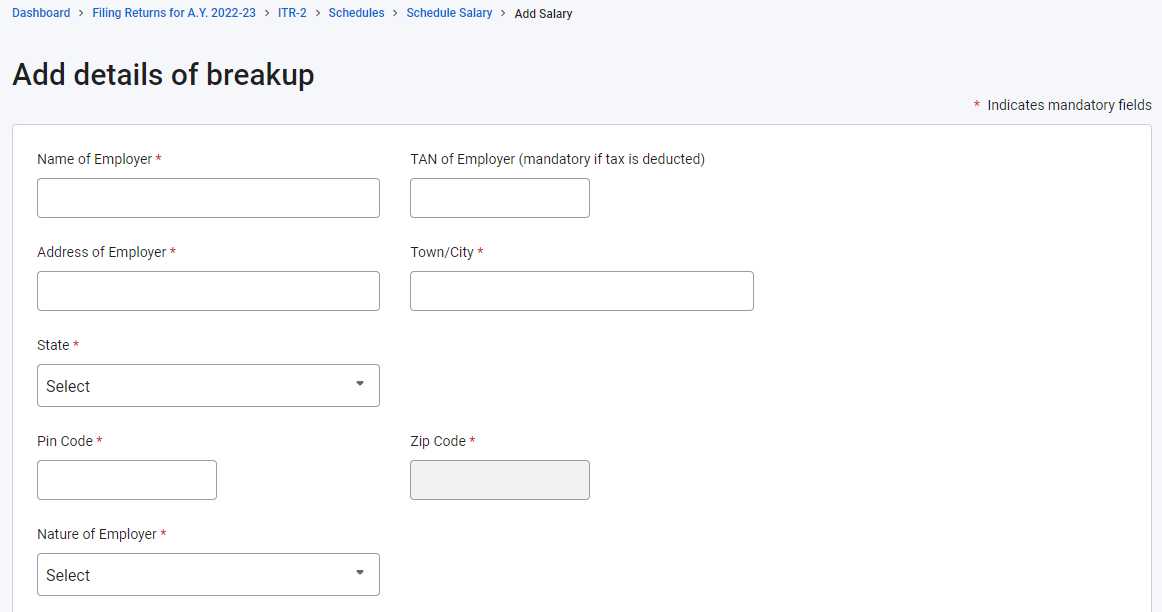Open Filing Returns for A.Y. 2022-23 breadcrumb
This screenshot has height=612, width=1162.
tap(174, 13)
